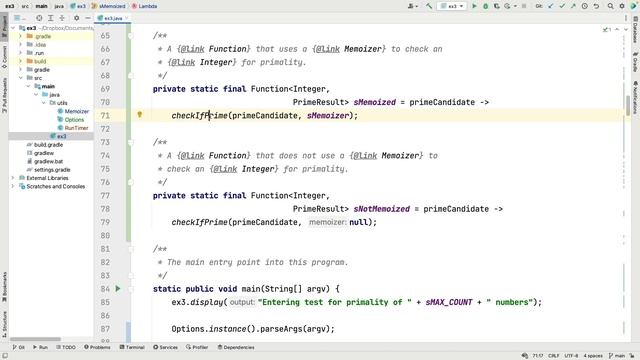
Task: Click the editor vertical scrollbar thumb
Action: [x=628, y=105]
